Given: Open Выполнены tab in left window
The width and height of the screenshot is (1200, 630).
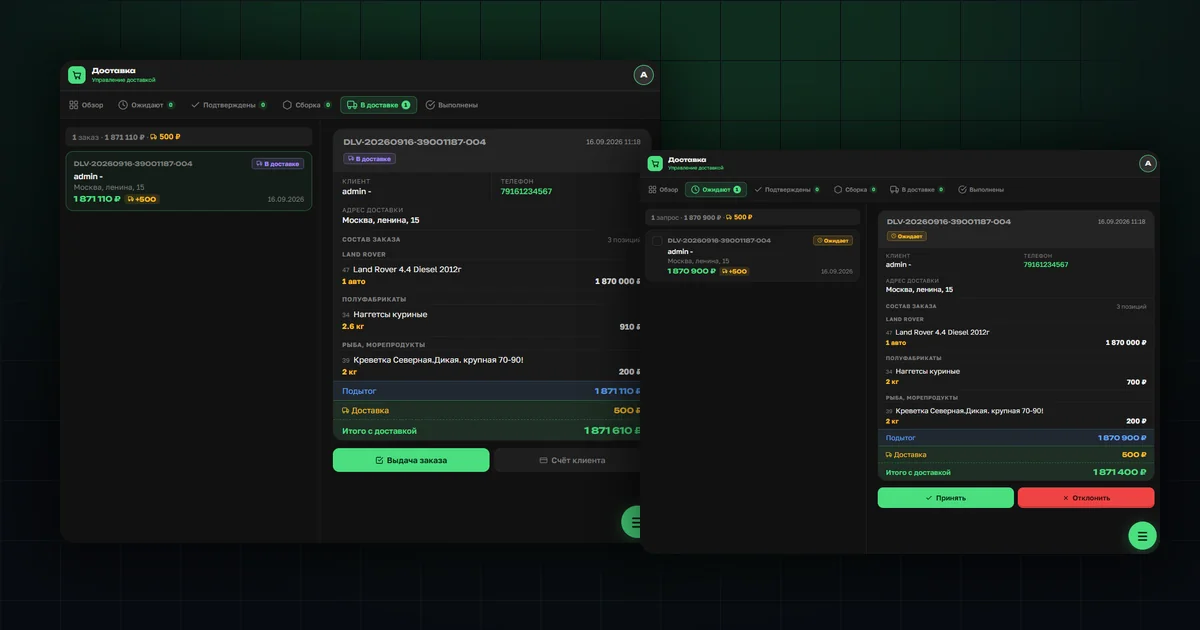Looking at the screenshot, I should pos(452,105).
